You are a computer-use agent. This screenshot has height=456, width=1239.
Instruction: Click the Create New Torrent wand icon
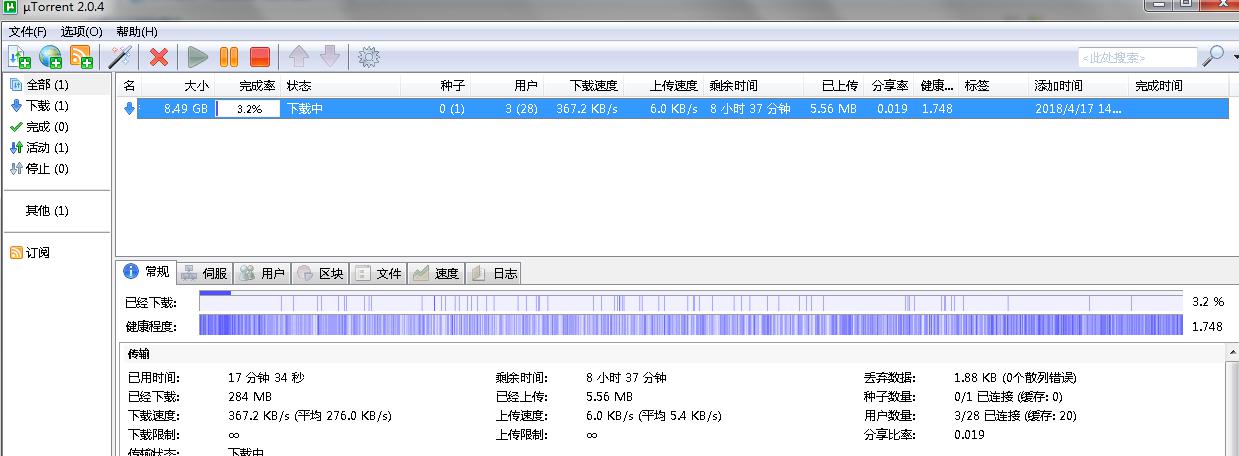pyautogui.click(x=121, y=57)
